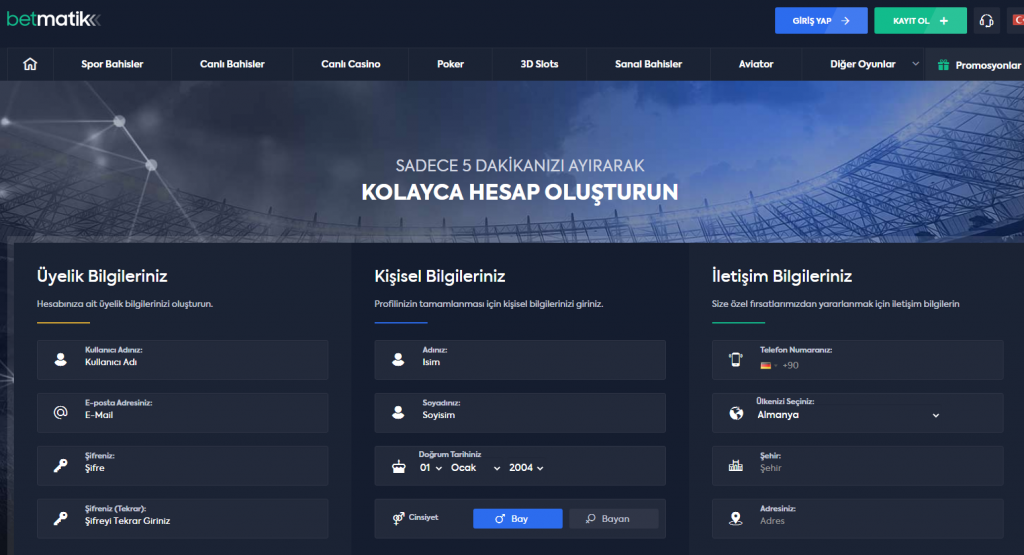Screen dimensions: 1024x555
Task: Click the @ icon in E-posta field
Action: coord(61,412)
